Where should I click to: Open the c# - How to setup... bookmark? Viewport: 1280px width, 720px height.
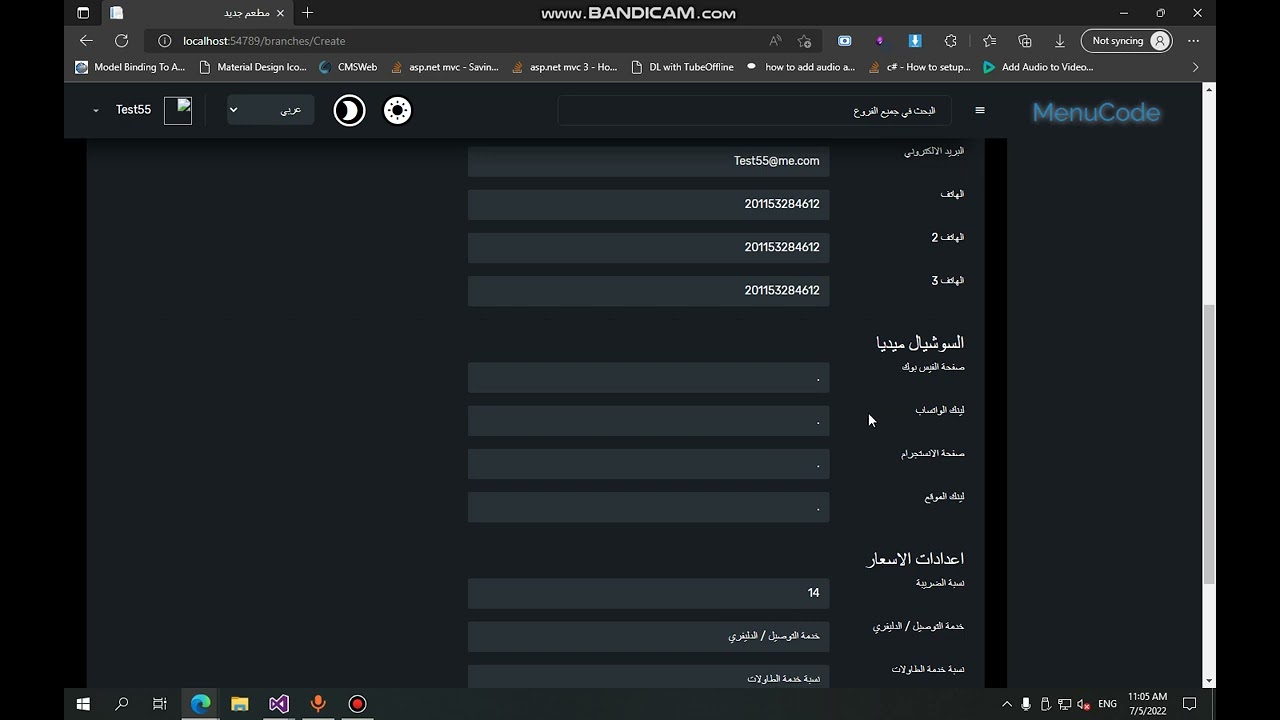[x=920, y=67]
